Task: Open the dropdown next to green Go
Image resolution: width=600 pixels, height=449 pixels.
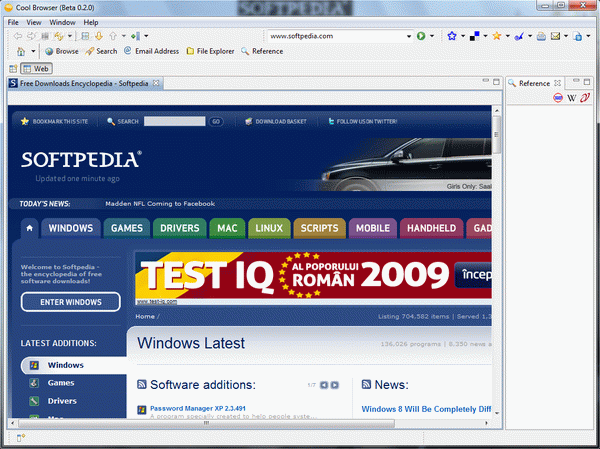Action: (432, 36)
